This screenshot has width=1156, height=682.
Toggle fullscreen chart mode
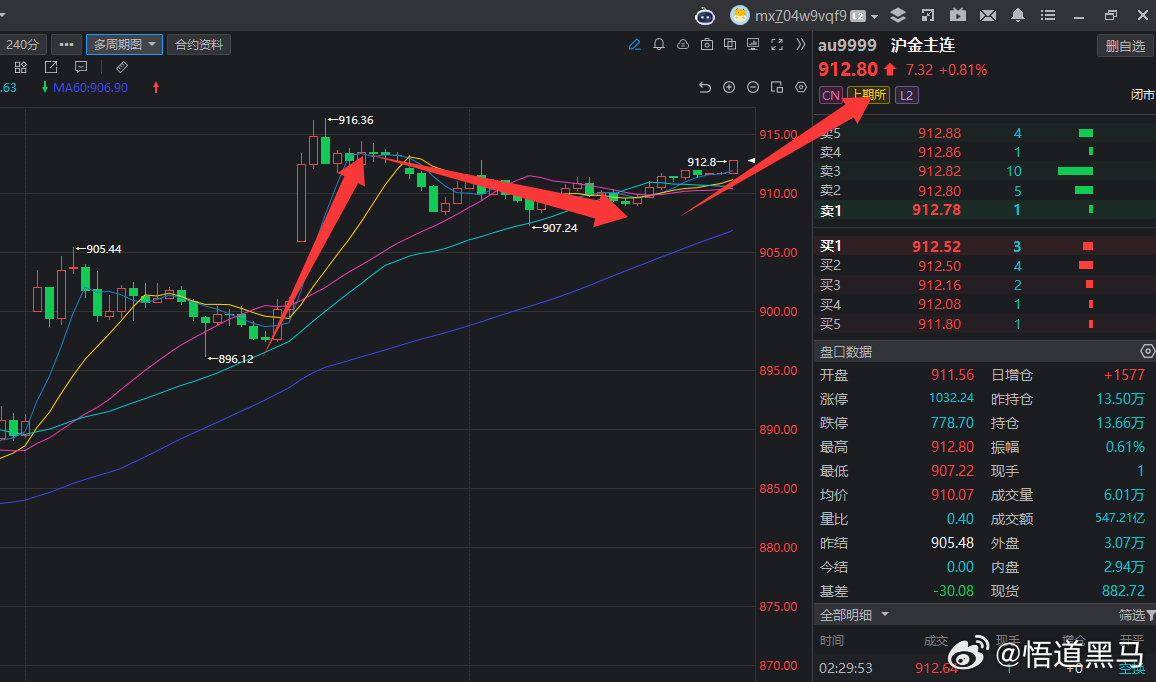[777, 44]
